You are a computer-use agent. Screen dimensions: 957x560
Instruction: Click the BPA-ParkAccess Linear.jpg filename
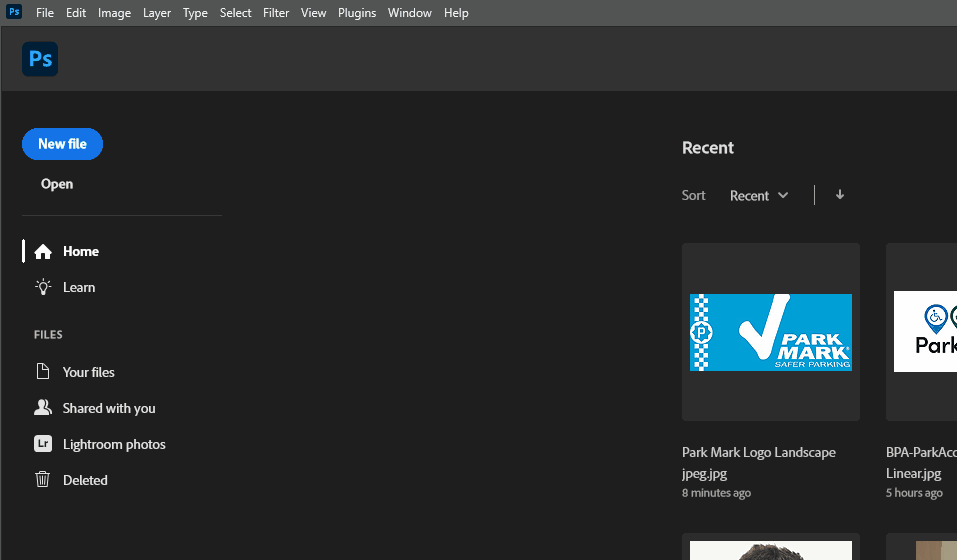pos(921,462)
